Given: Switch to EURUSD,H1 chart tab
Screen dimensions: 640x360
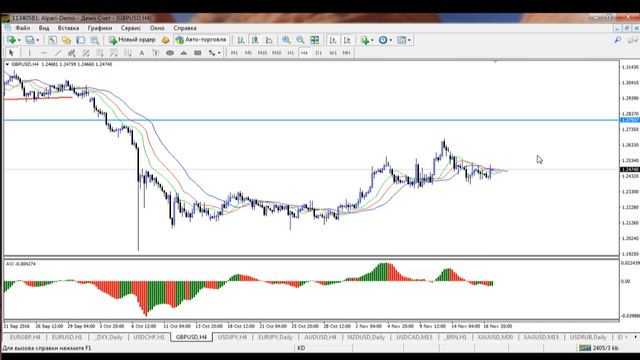Looking at the screenshot, I should tap(67, 337).
